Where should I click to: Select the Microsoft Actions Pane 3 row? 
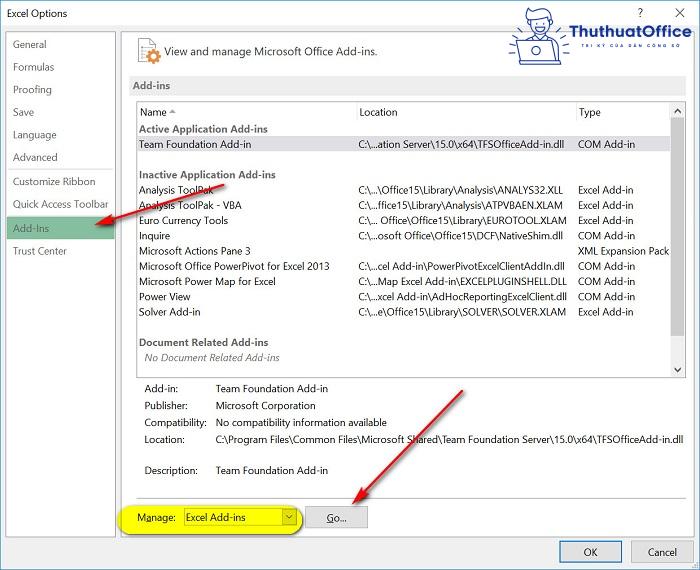click(404, 251)
